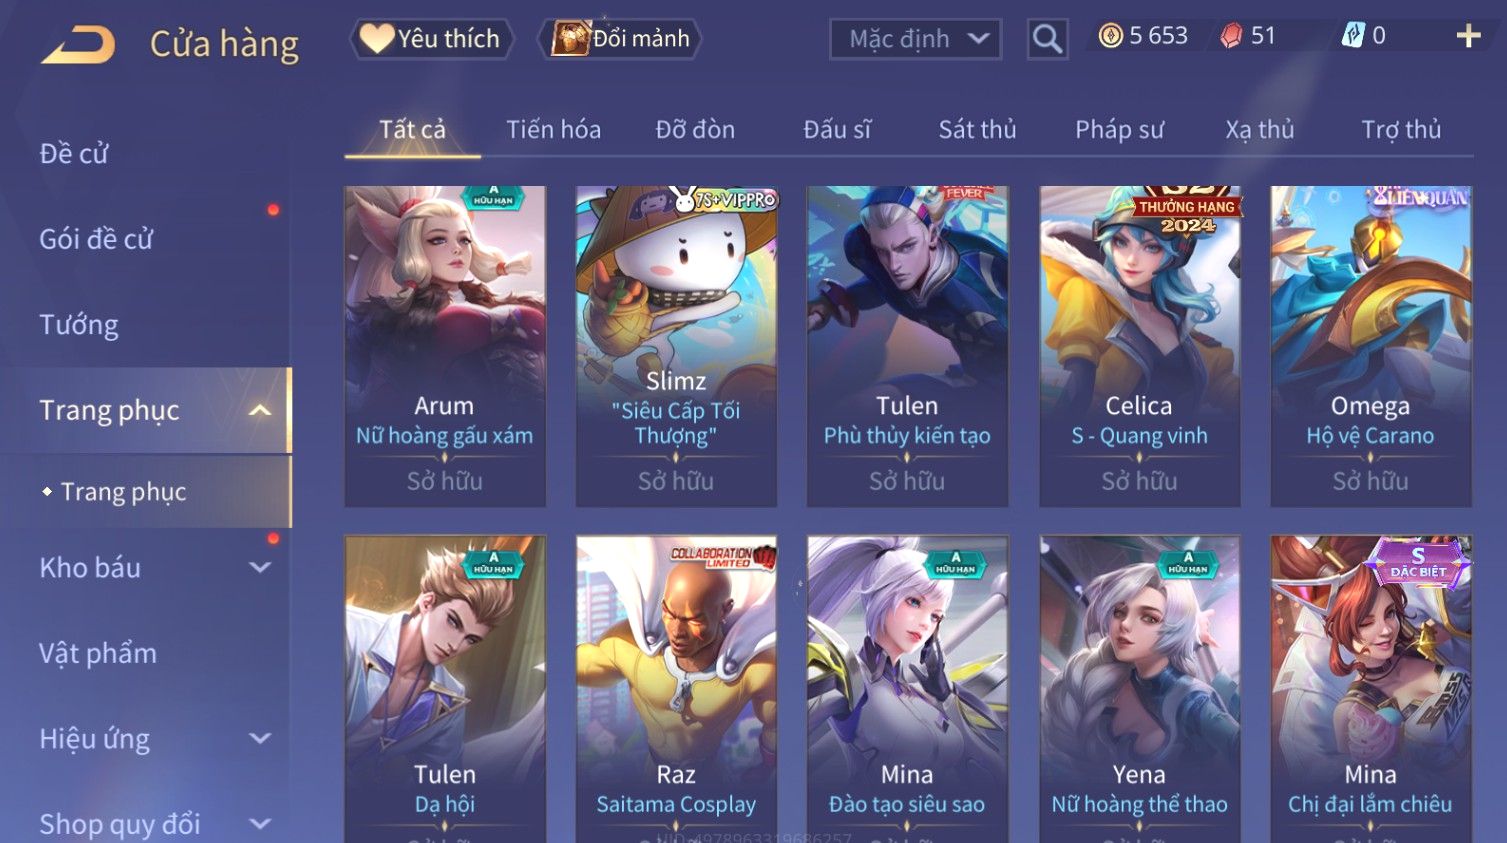Screen dimensions: 1507x843
Task: Open Yêu thích favorites heart button
Action: [x=431, y=39]
